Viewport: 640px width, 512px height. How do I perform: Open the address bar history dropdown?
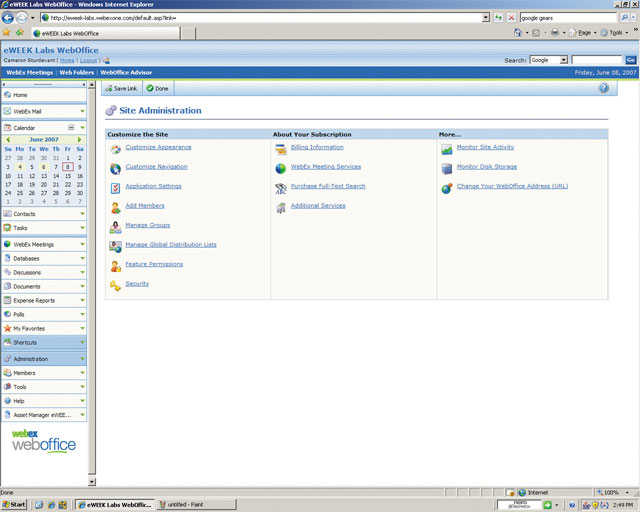(x=486, y=18)
